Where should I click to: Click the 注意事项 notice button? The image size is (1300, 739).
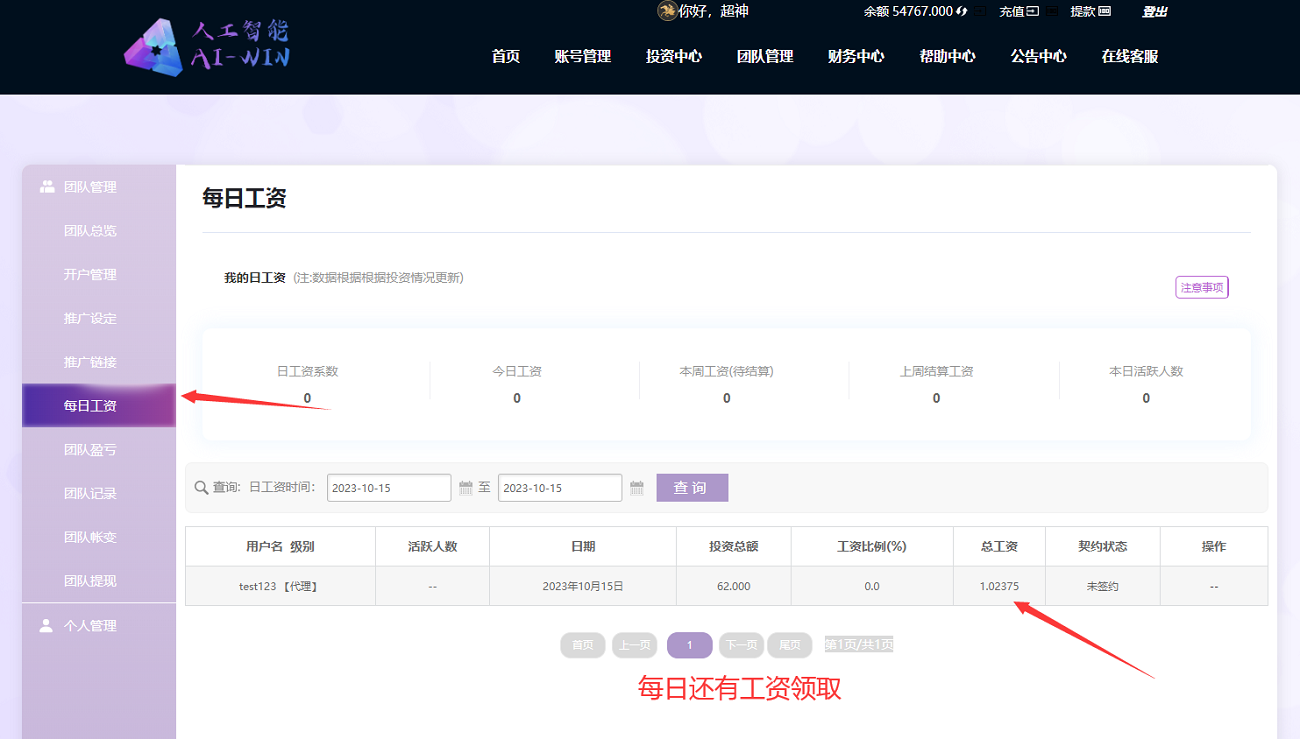coord(1201,288)
